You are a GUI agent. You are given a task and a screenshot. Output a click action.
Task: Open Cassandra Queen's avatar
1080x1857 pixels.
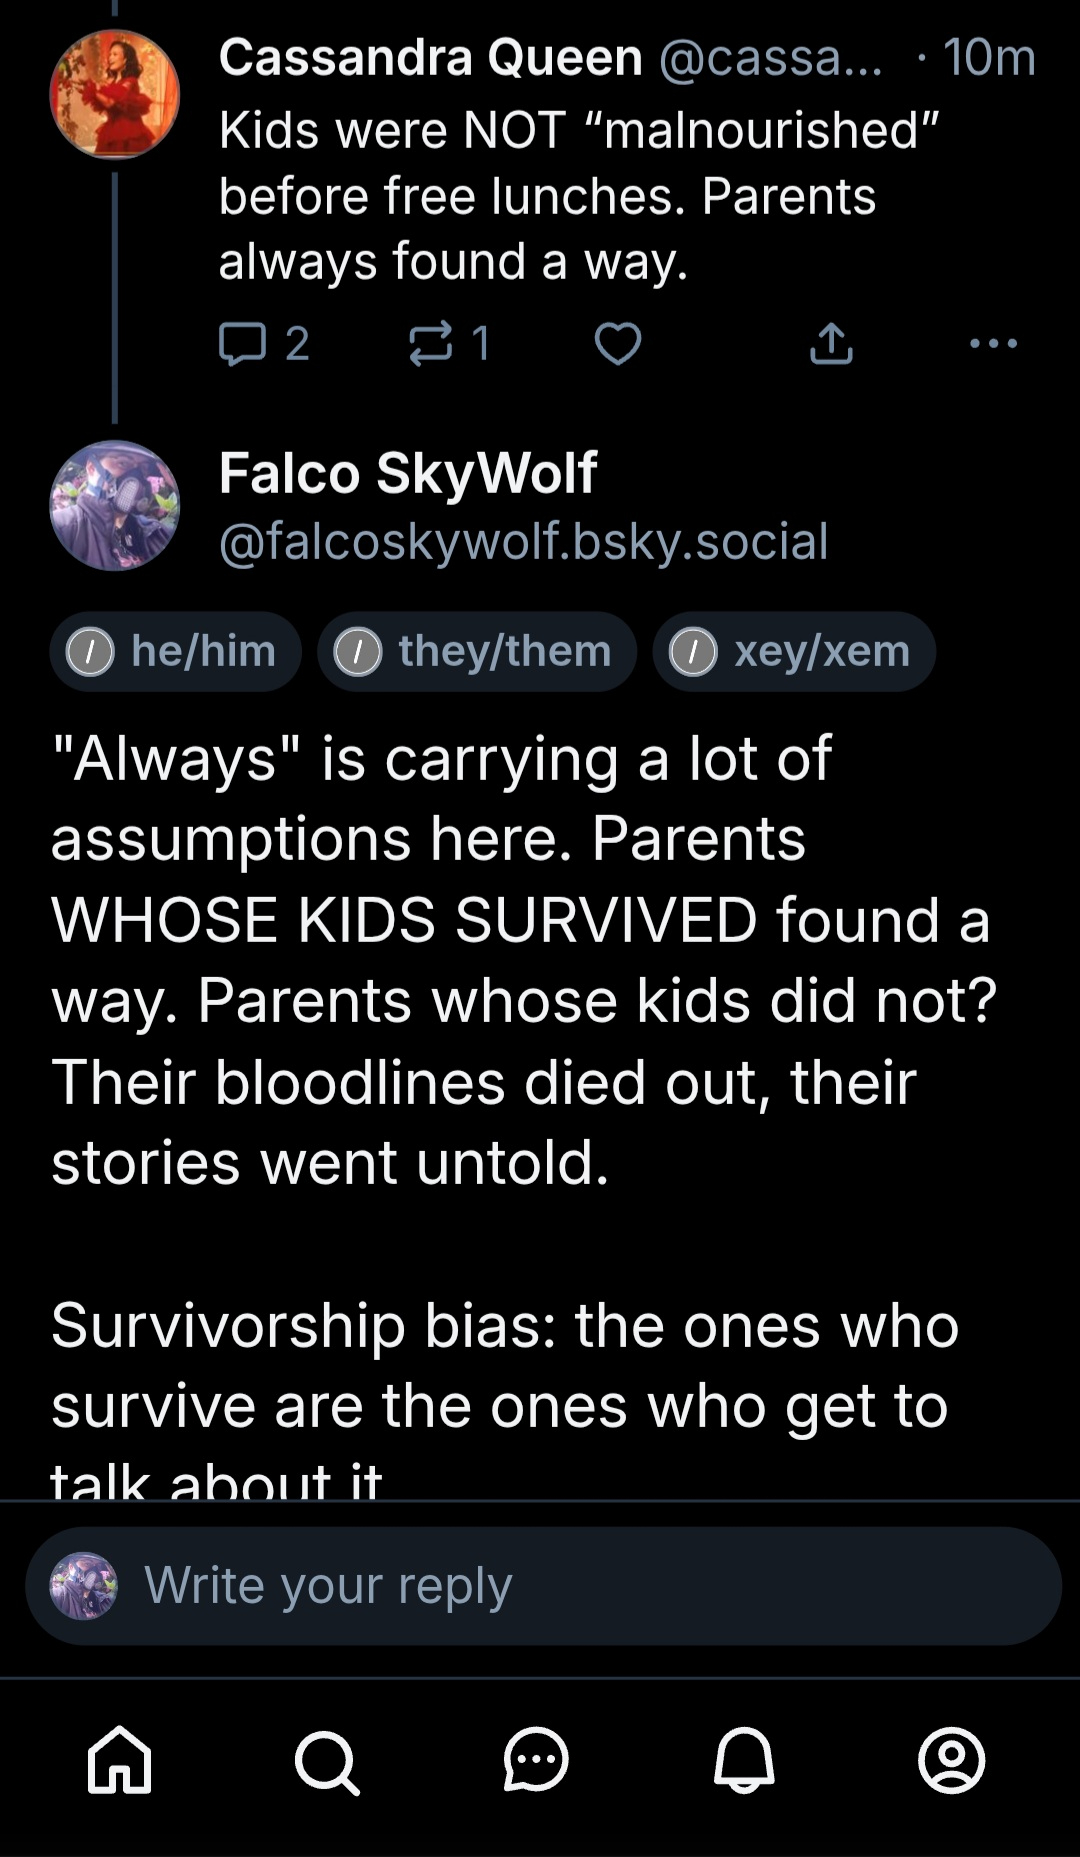coord(115,94)
